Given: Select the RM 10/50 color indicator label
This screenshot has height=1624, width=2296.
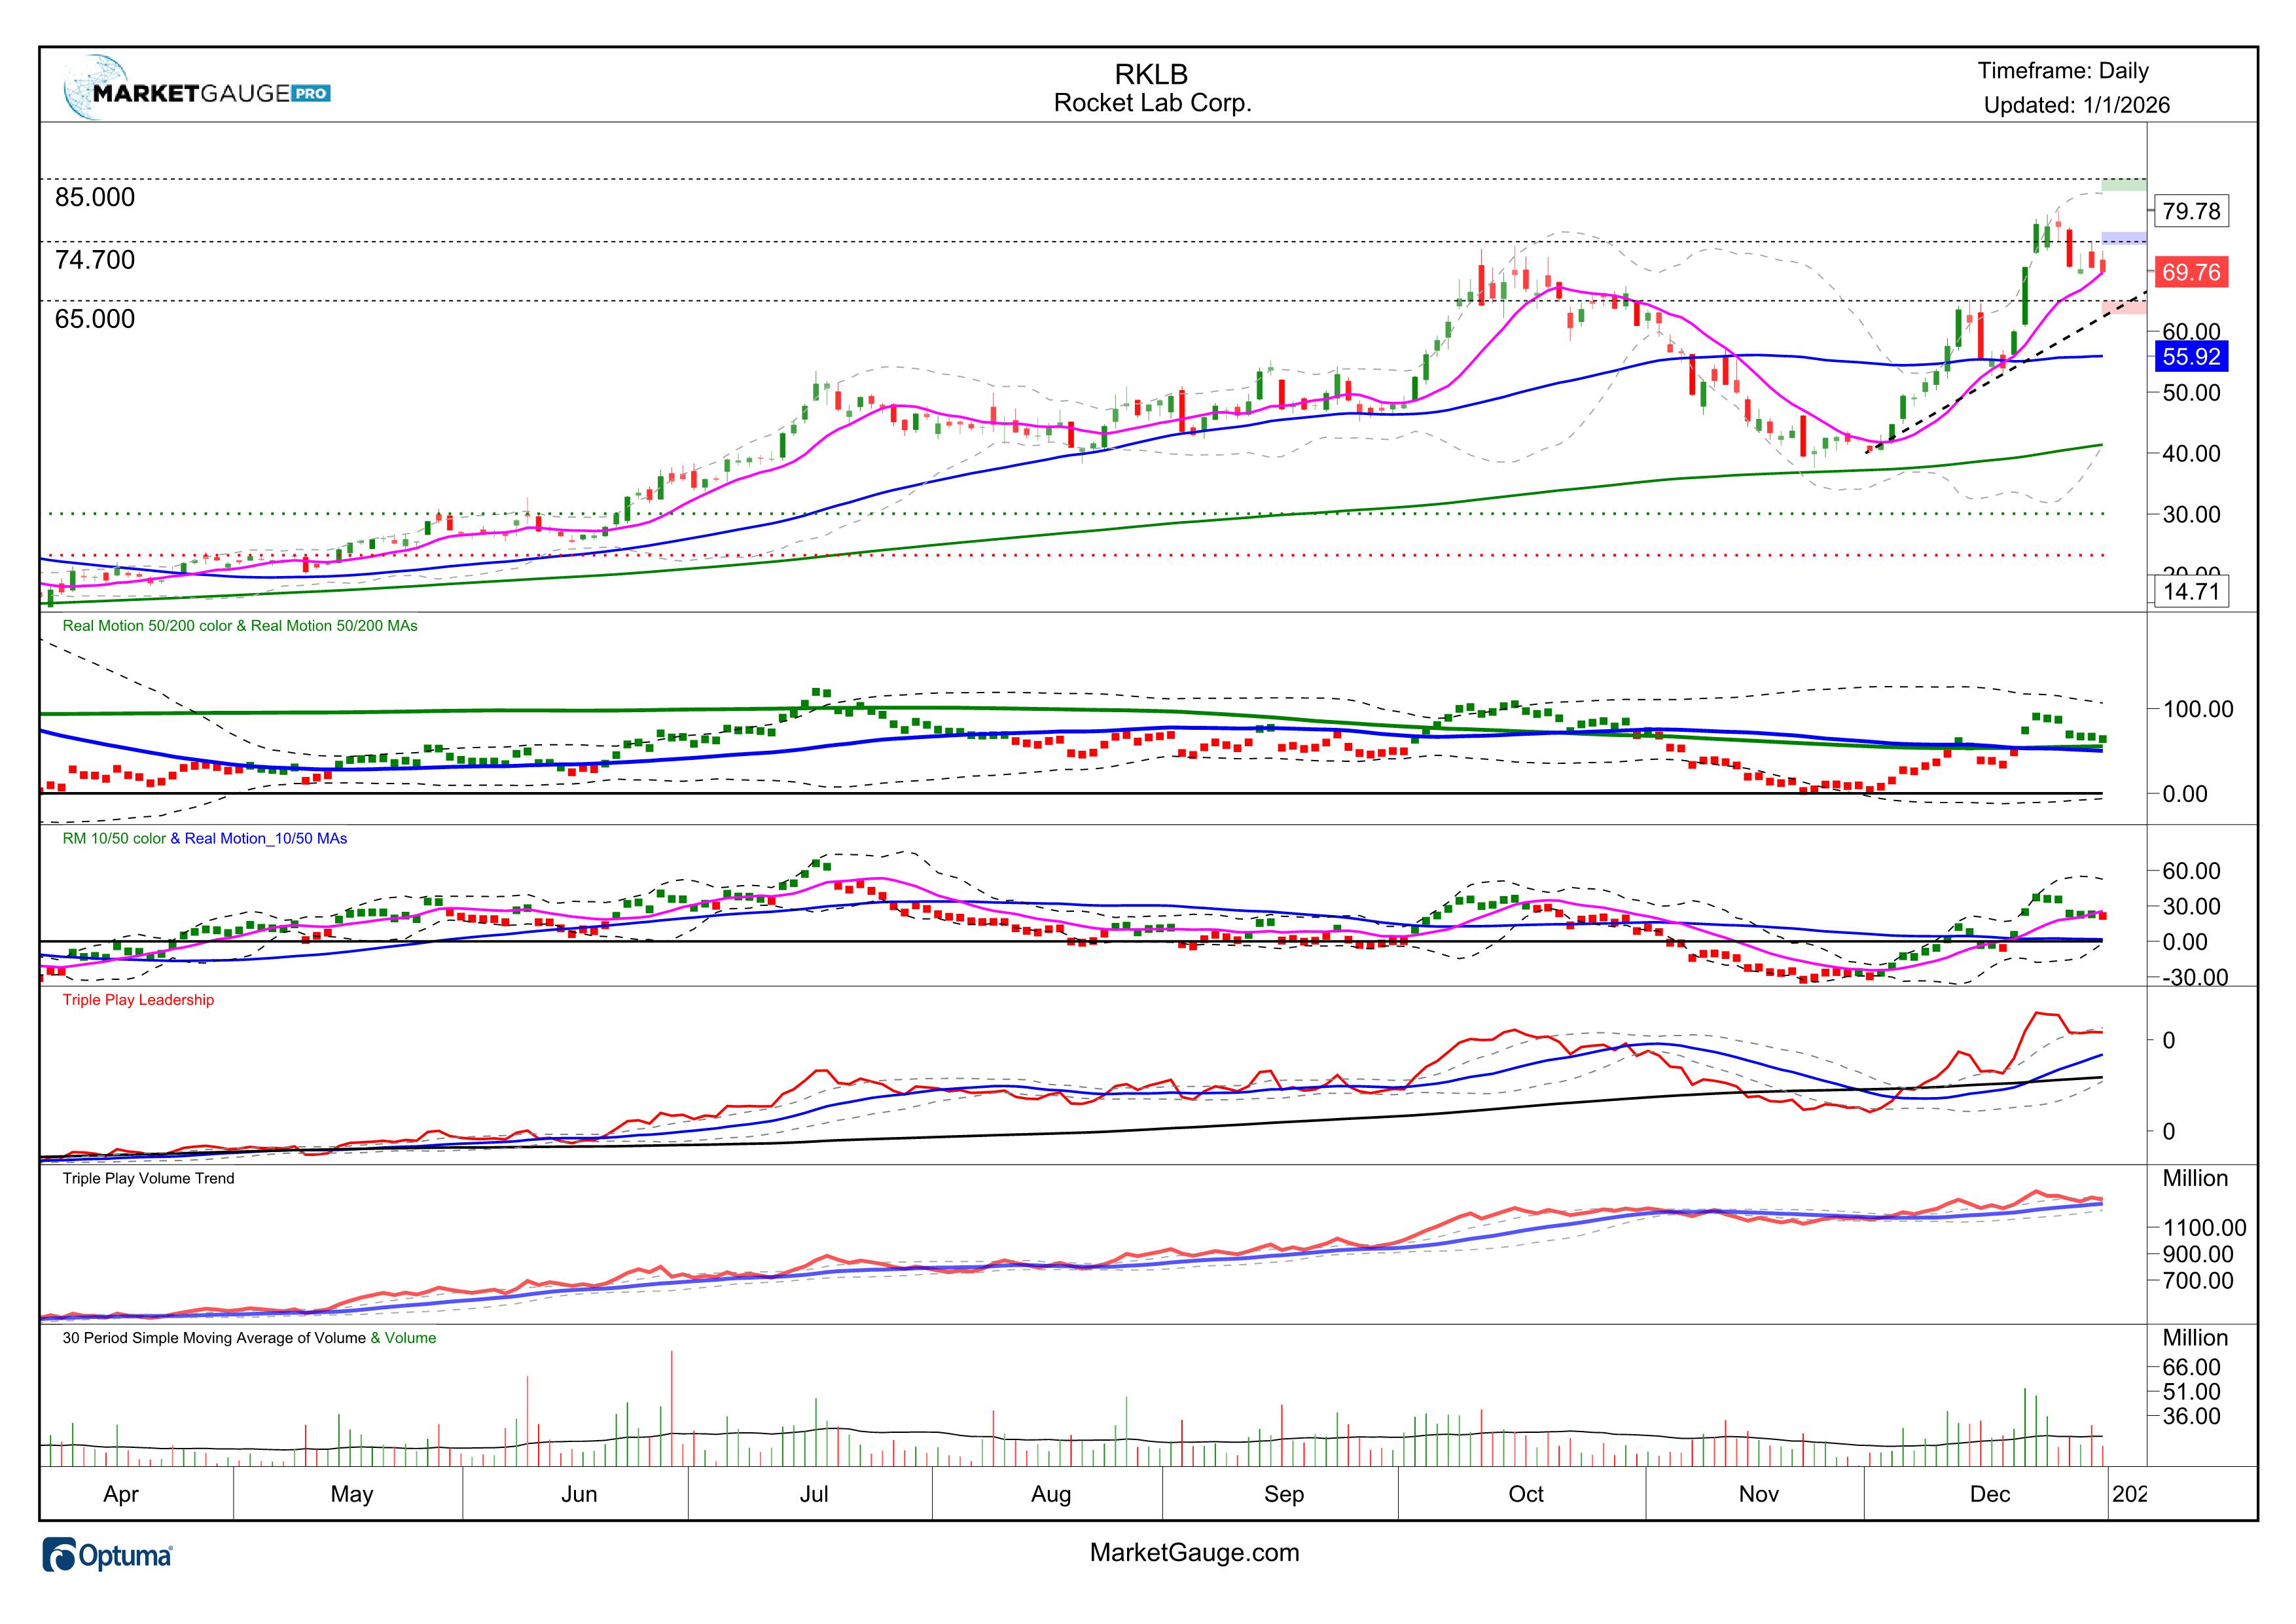Looking at the screenshot, I should click(x=115, y=839).
